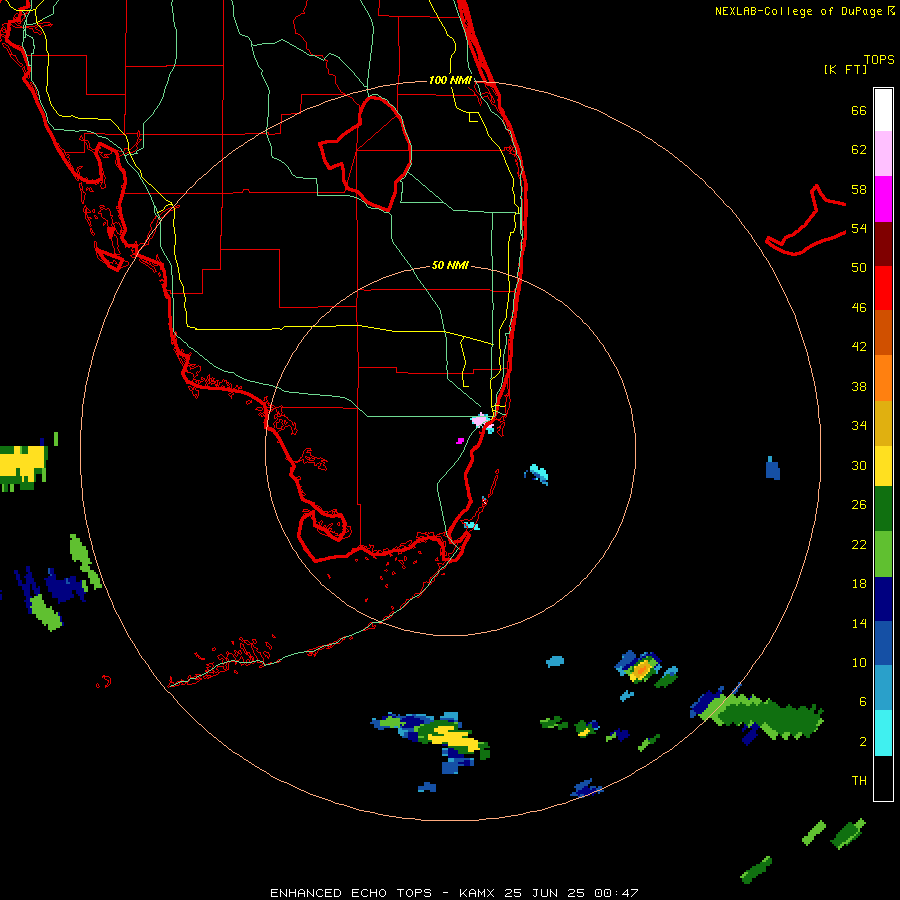Click the KAMX station identifier in caption
The width and height of the screenshot is (900, 900).
tap(479, 893)
